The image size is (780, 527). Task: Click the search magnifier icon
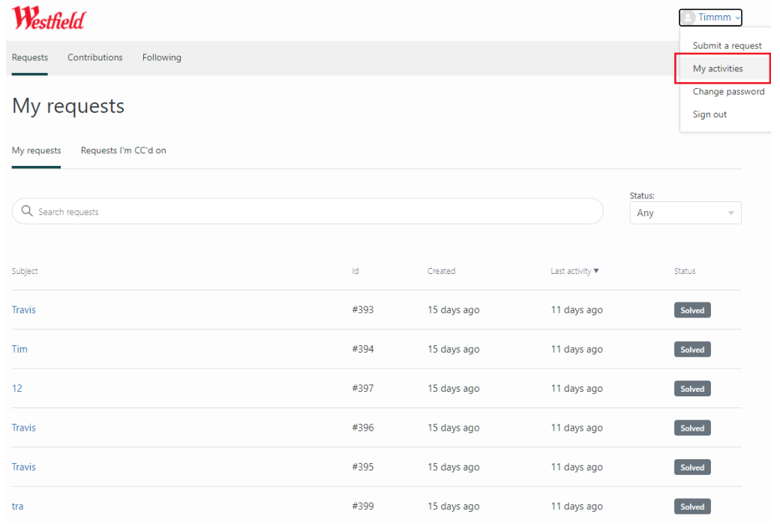pyautogui.click(x=27, y=212)
